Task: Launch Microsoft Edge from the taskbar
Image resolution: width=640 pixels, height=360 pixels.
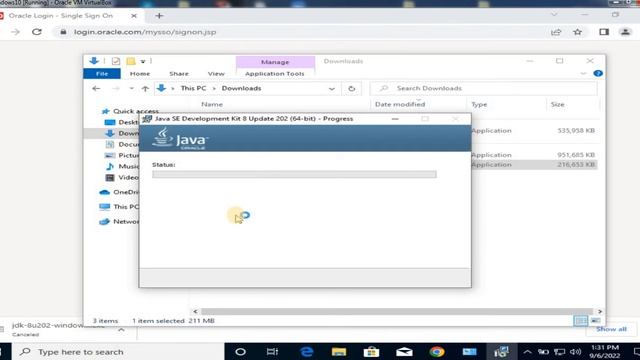Action: (x=306, y=351)
